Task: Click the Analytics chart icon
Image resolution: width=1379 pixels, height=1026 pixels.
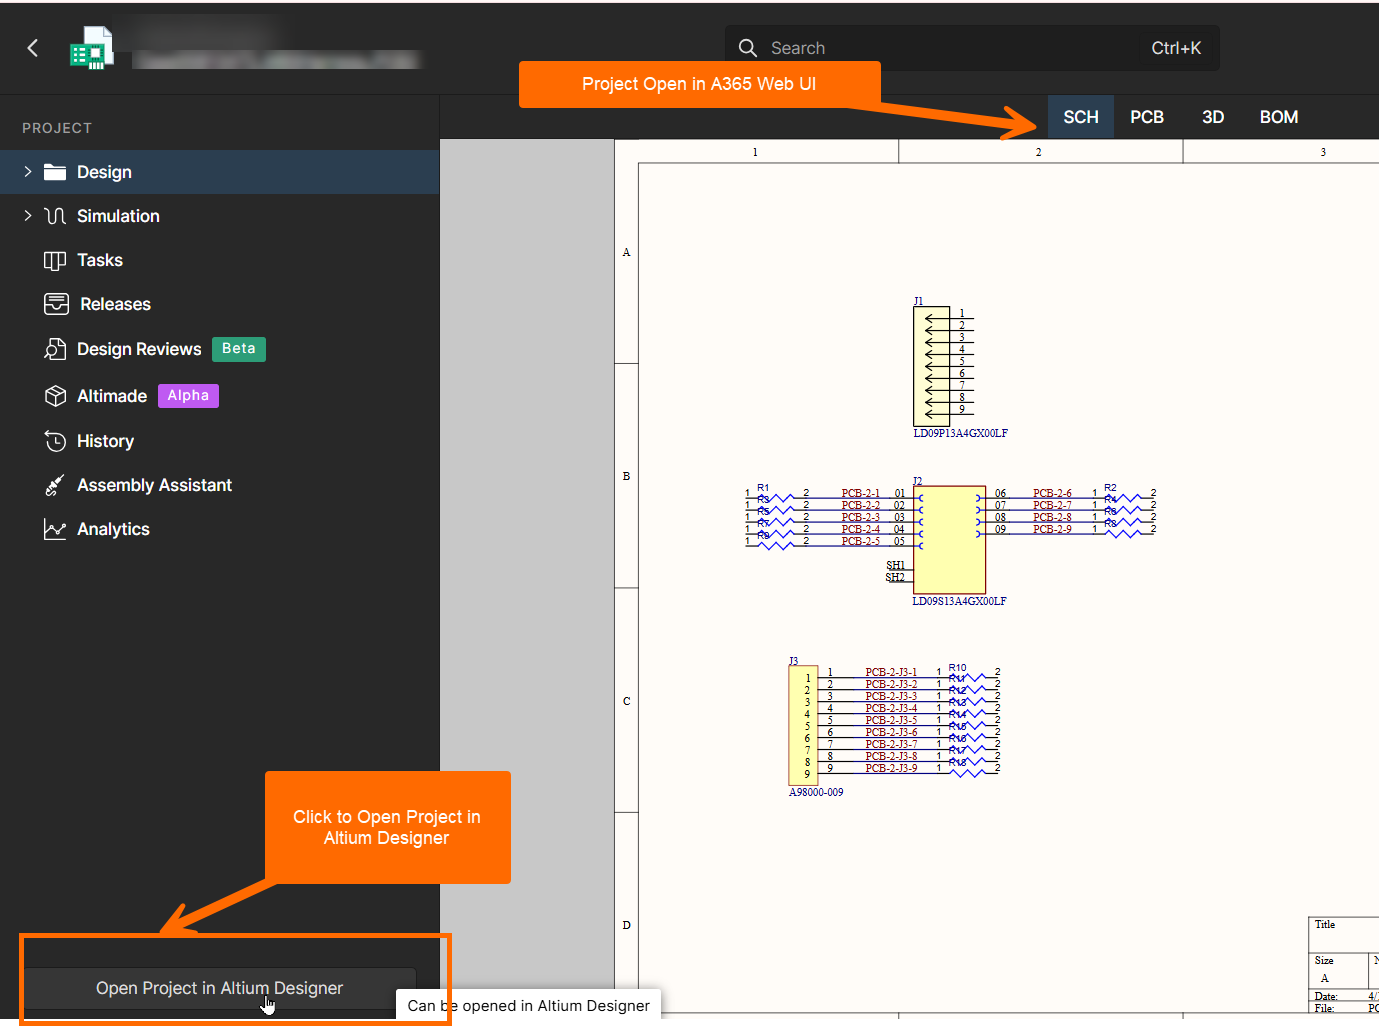Action: tap(55, 529)
